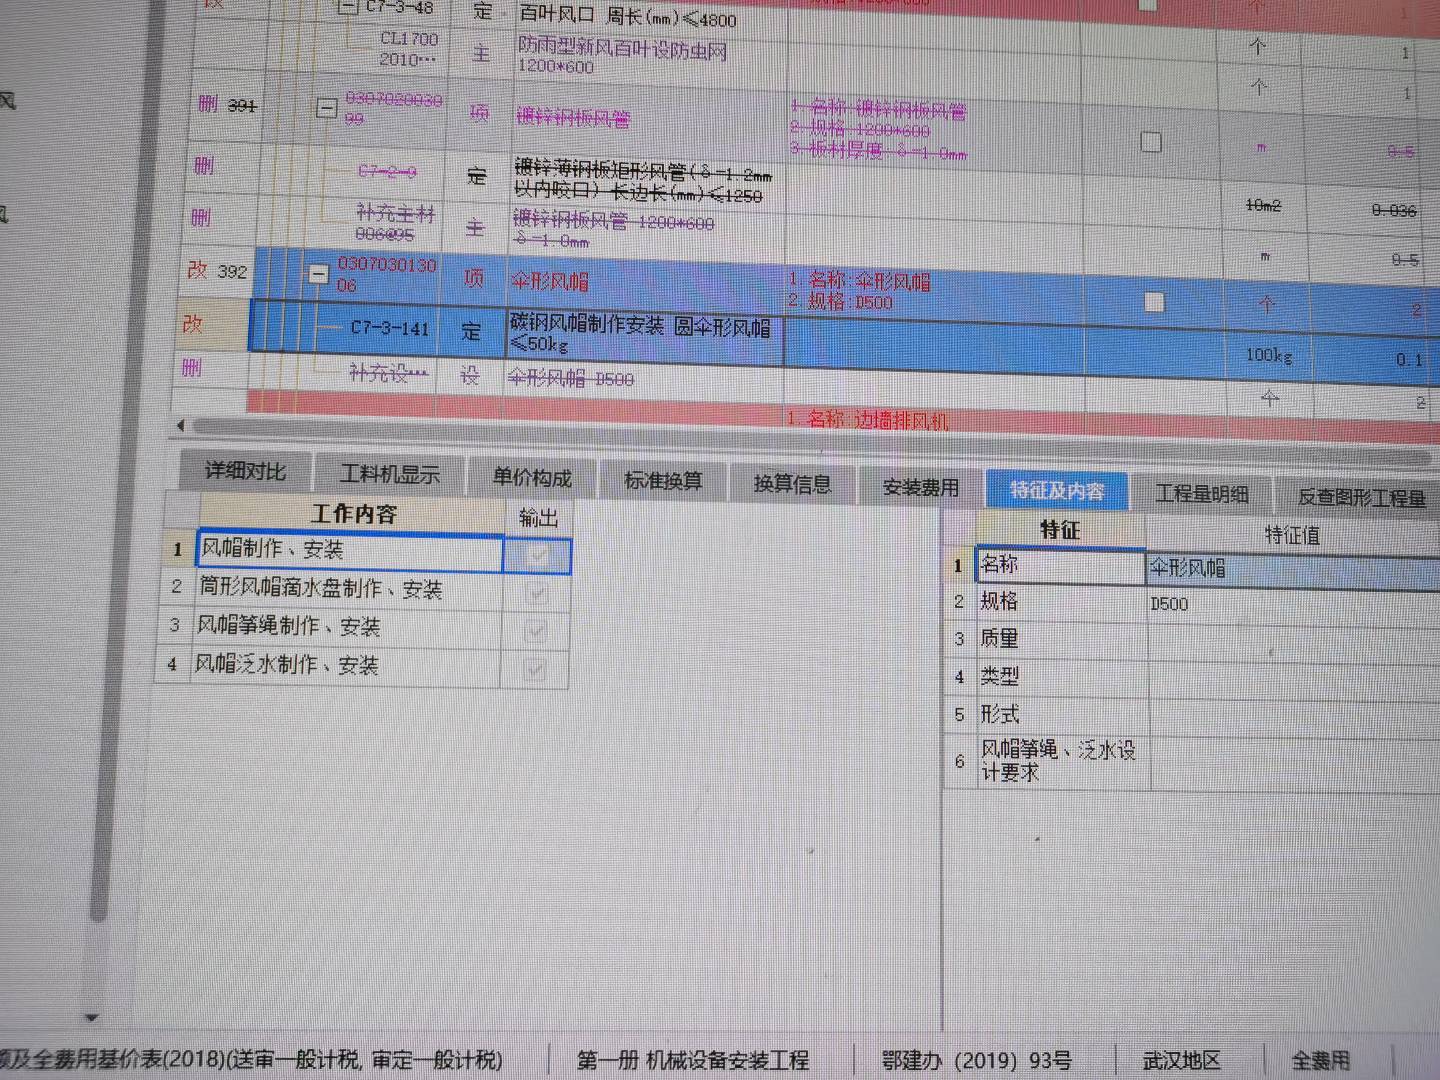
Task: Click the 伞形风帽 item name in row 392
Action: (550, 282)
